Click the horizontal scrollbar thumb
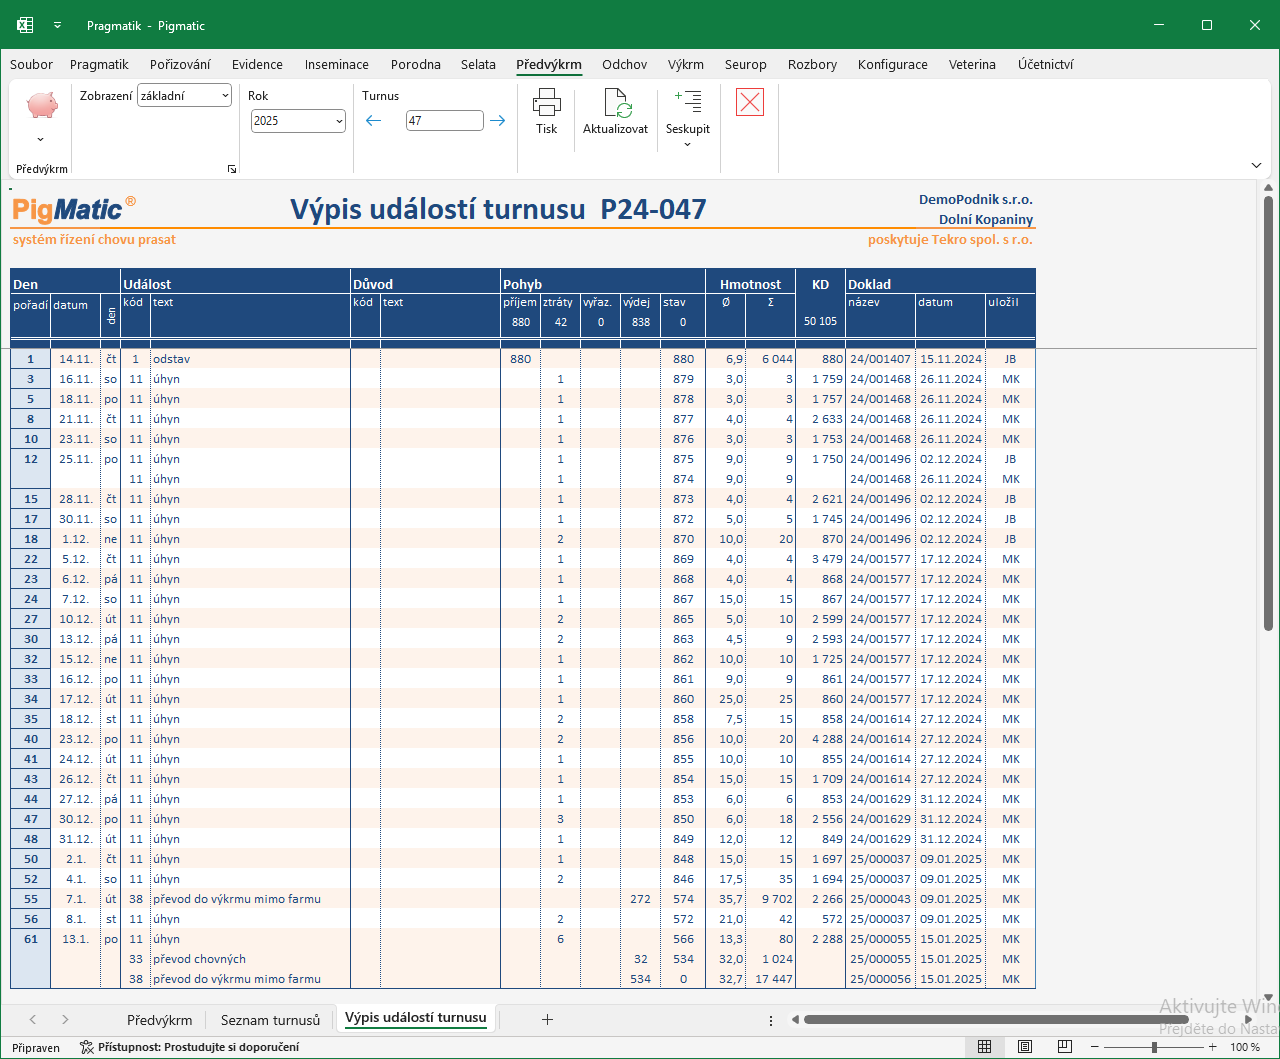 pos(996,1020)
